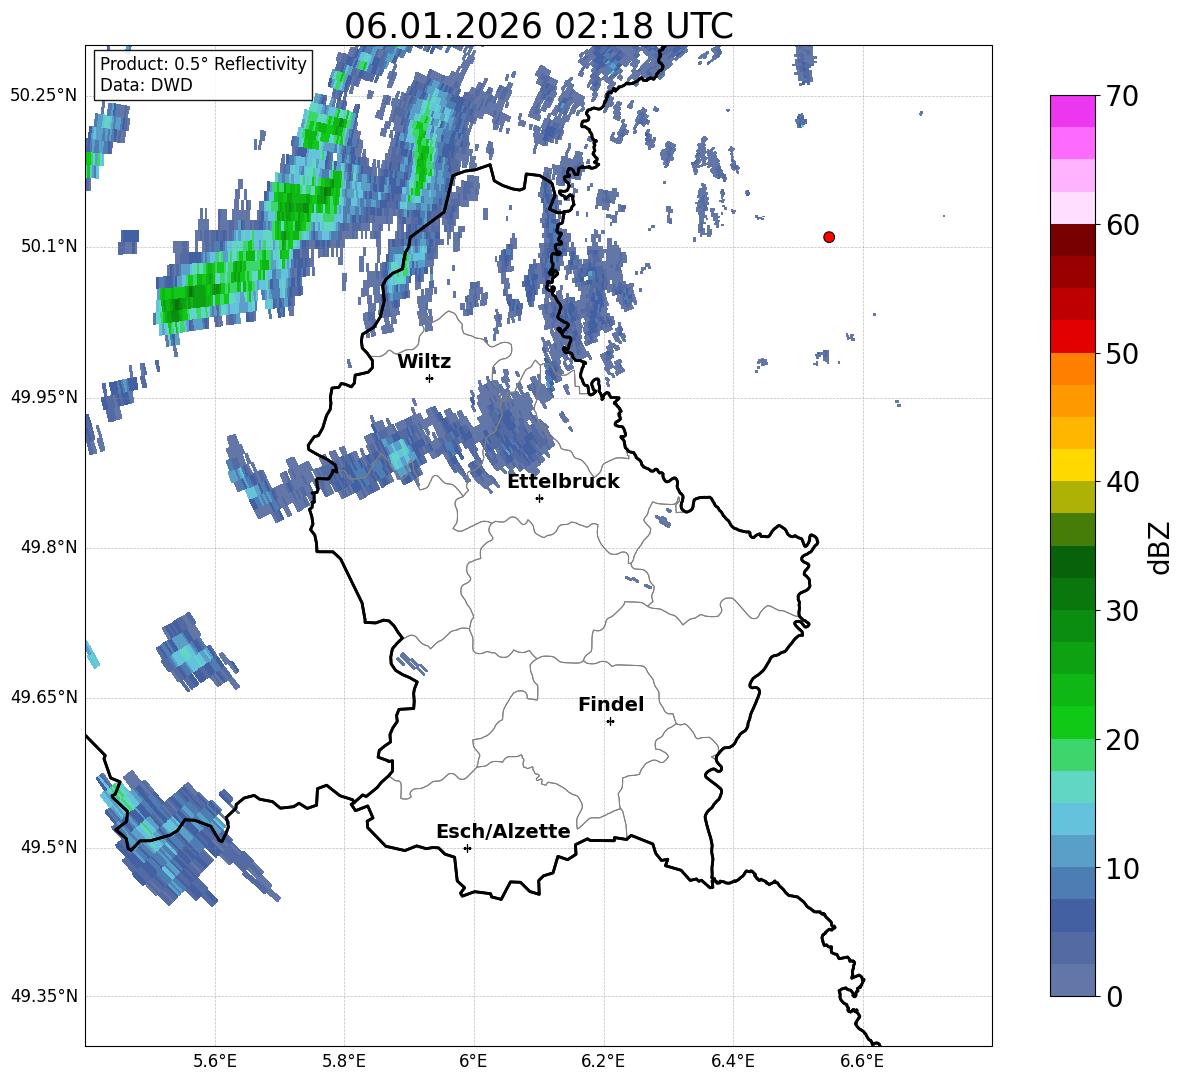Click the Product: 0.5° Reflectivity label
The width and height of the screenshot is (1184, 1081).
tap(203, 63)
